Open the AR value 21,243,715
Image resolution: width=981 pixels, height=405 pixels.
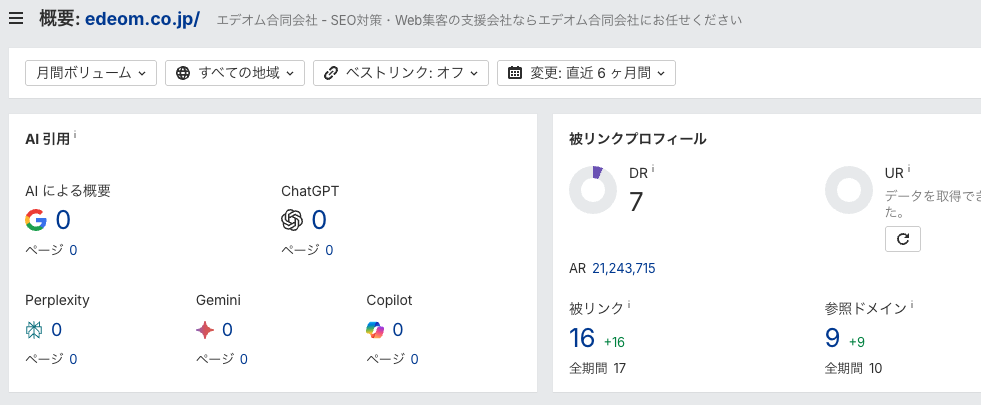624,269
